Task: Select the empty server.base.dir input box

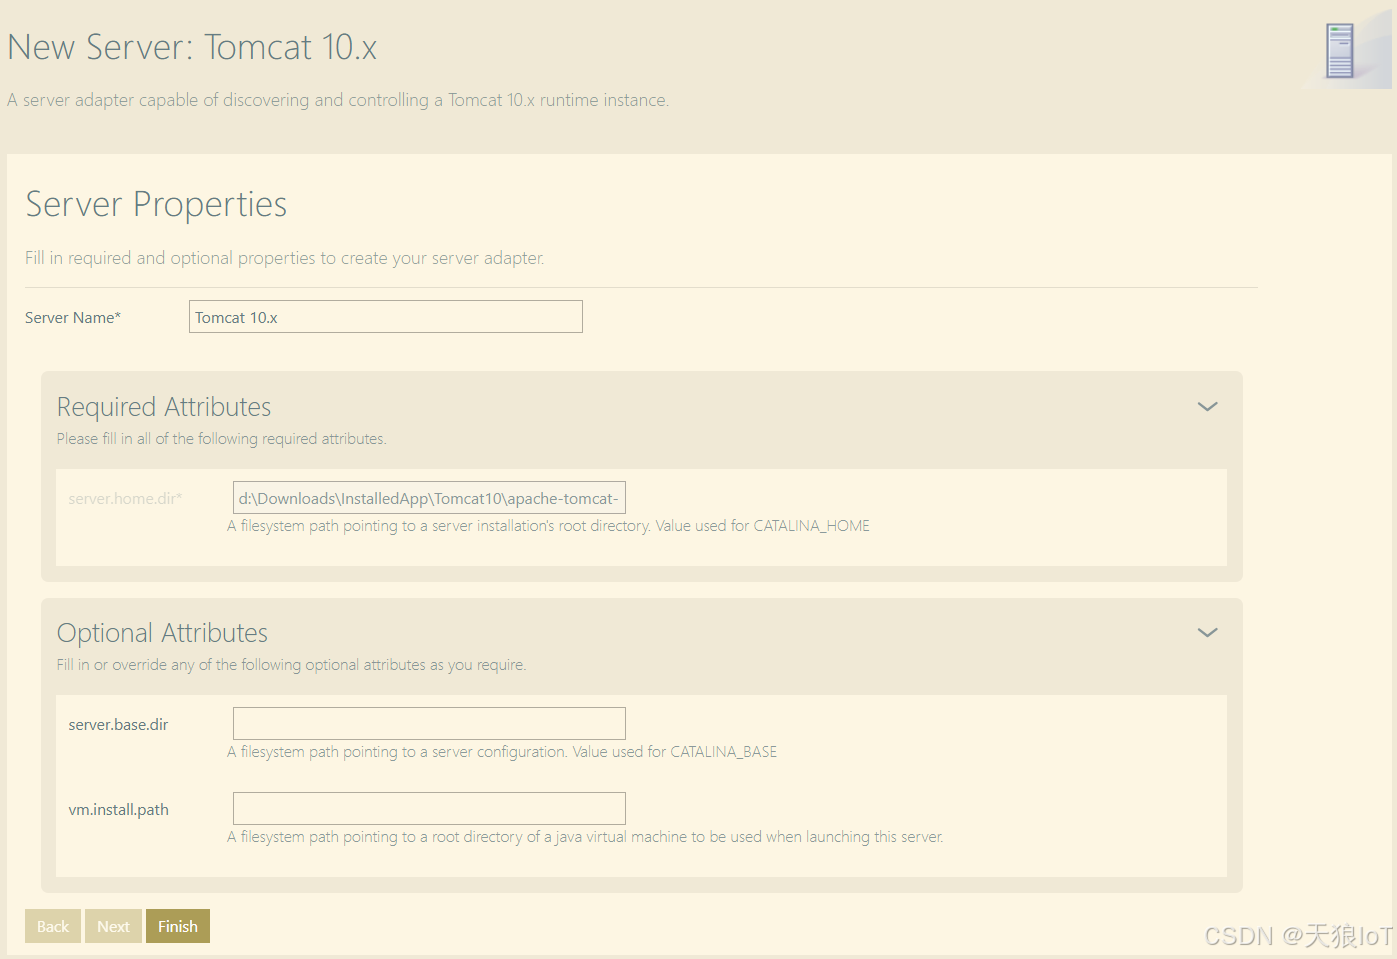Action: pos(429,724)
